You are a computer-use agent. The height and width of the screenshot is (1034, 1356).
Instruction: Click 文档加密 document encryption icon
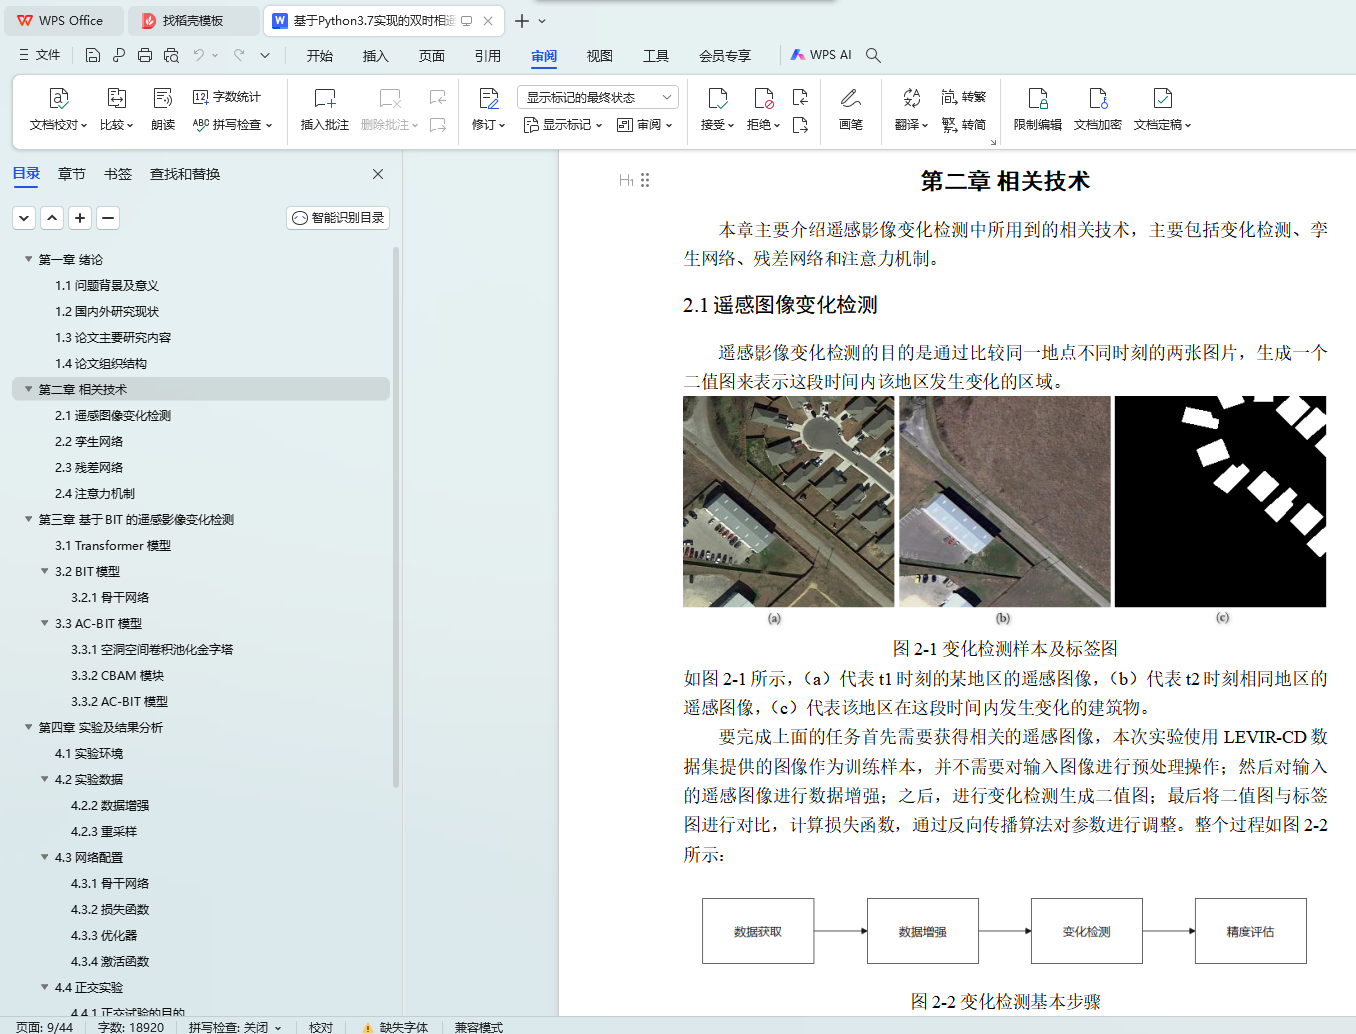pyautogui.click(x=1097, y=99)
